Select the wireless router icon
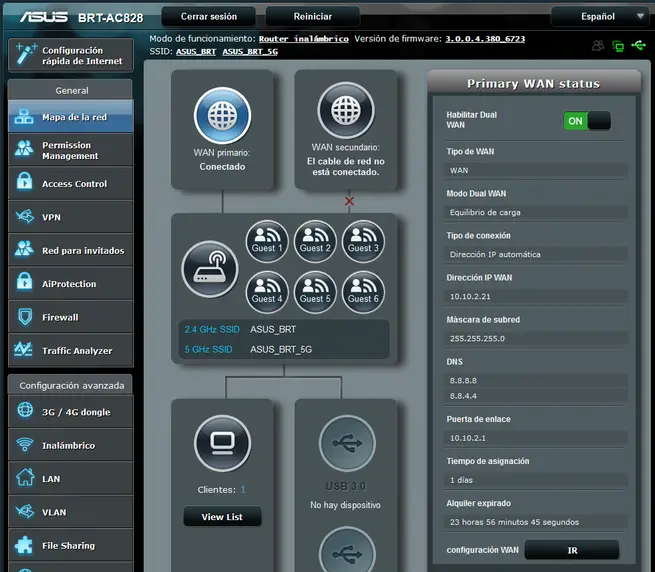The height and width of the screenshot is (572, 655). point(209,269)
